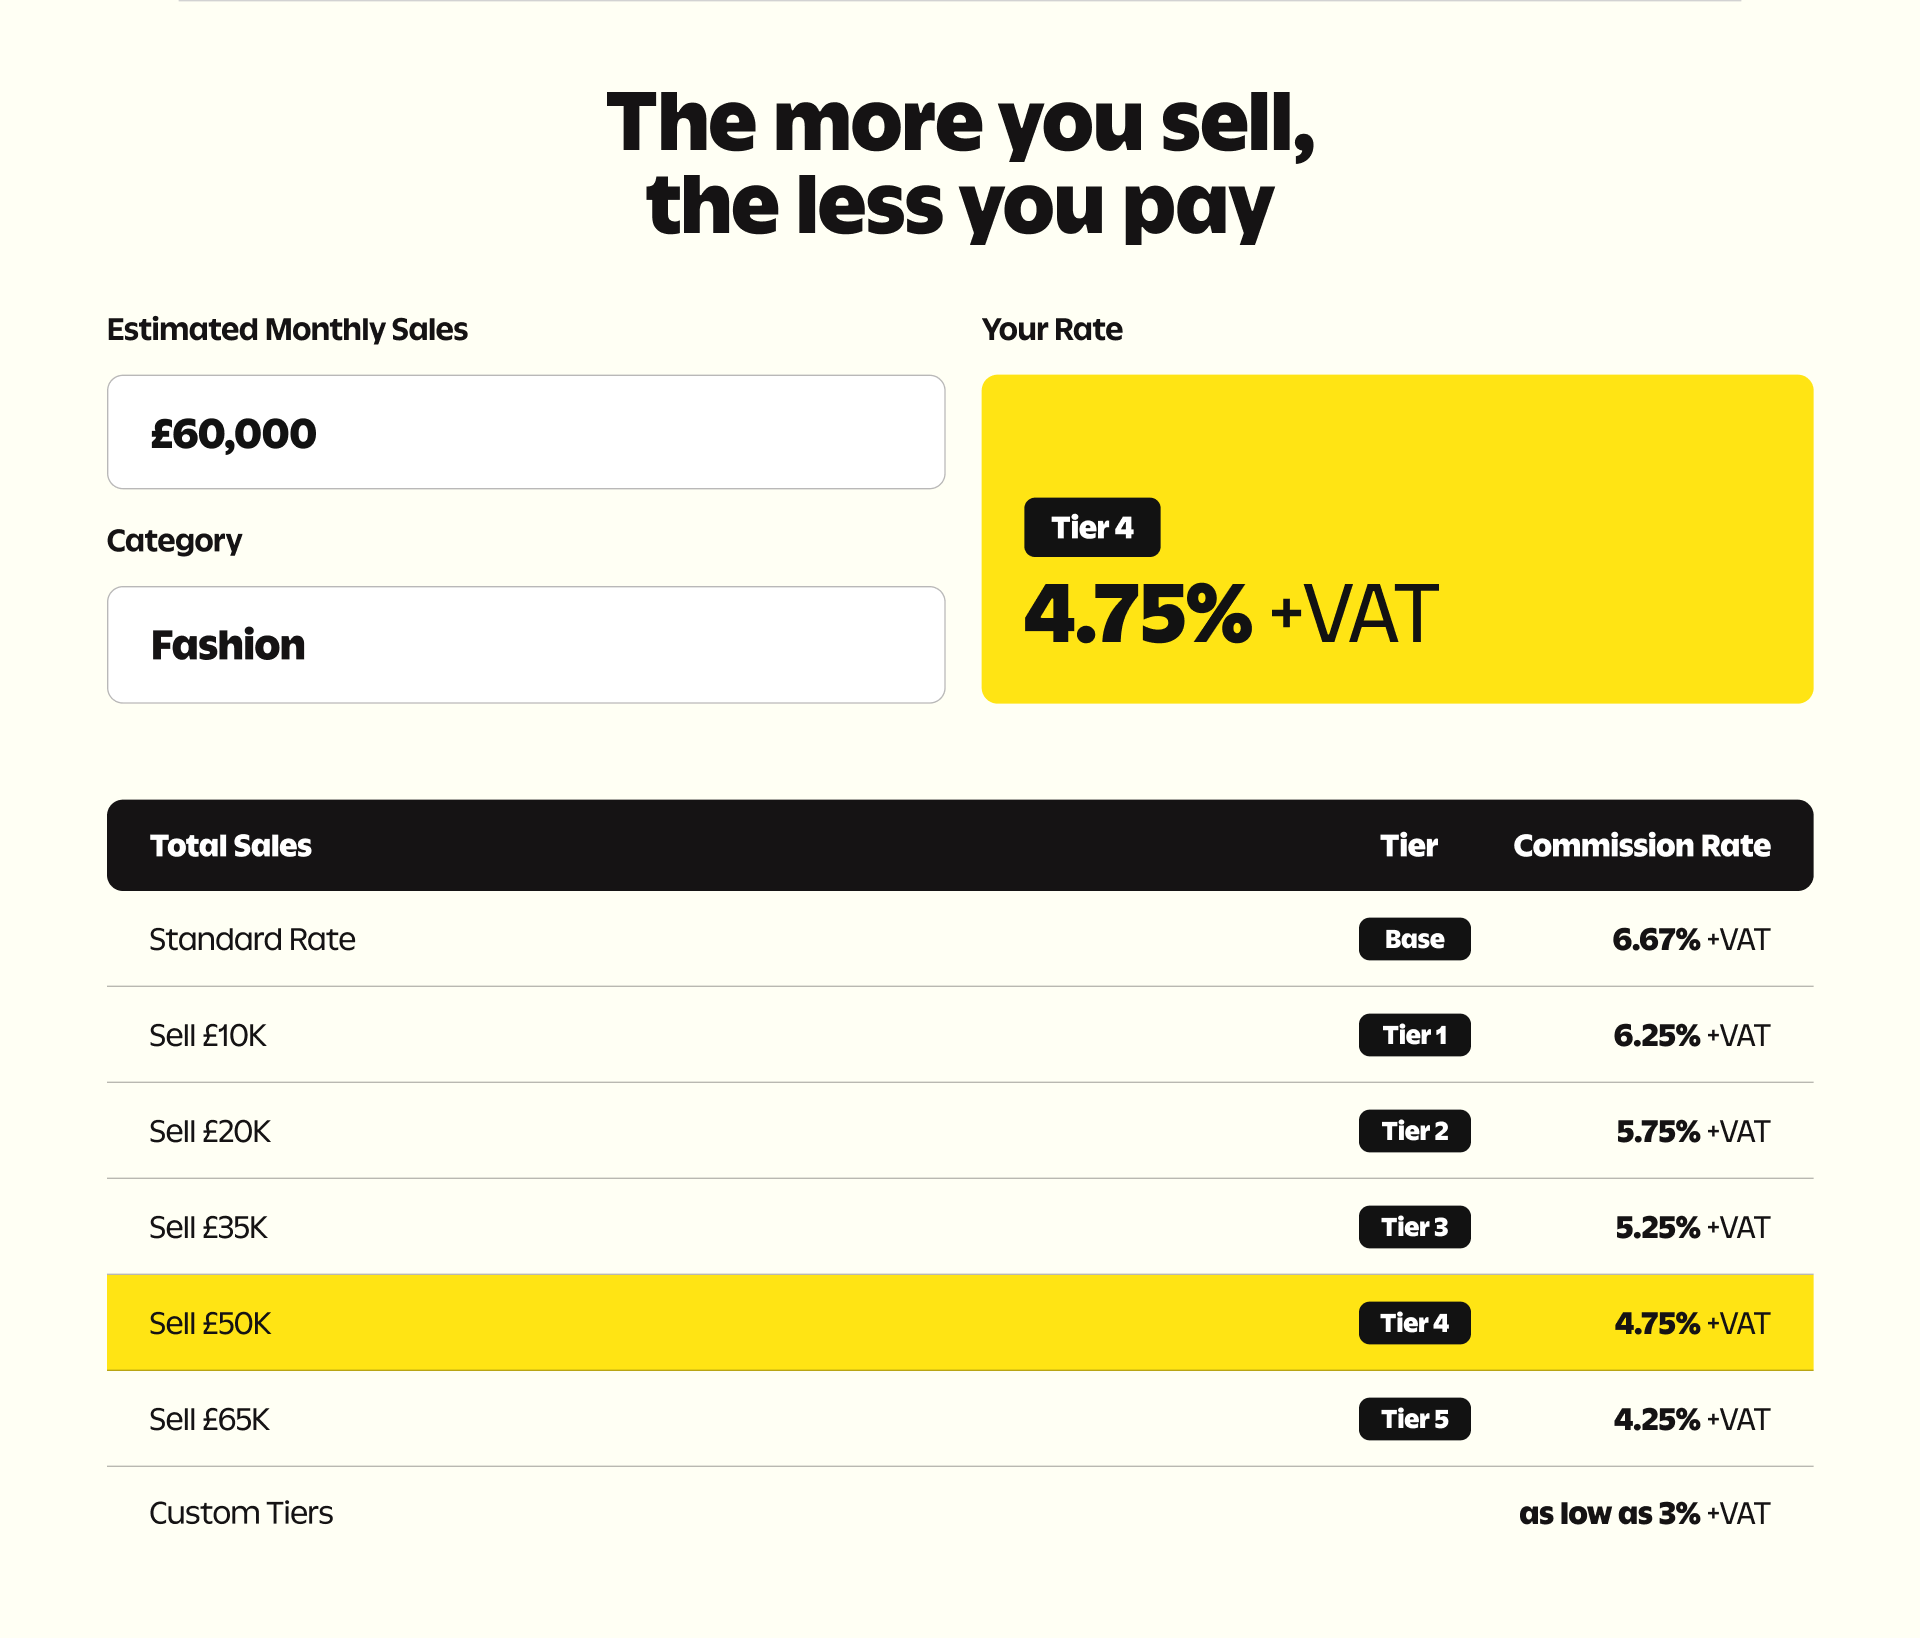The width and height of the screenshot is (1920, 1638).
Task: Click the Estimated Monthly Sales input field
Action: point(526,432)
